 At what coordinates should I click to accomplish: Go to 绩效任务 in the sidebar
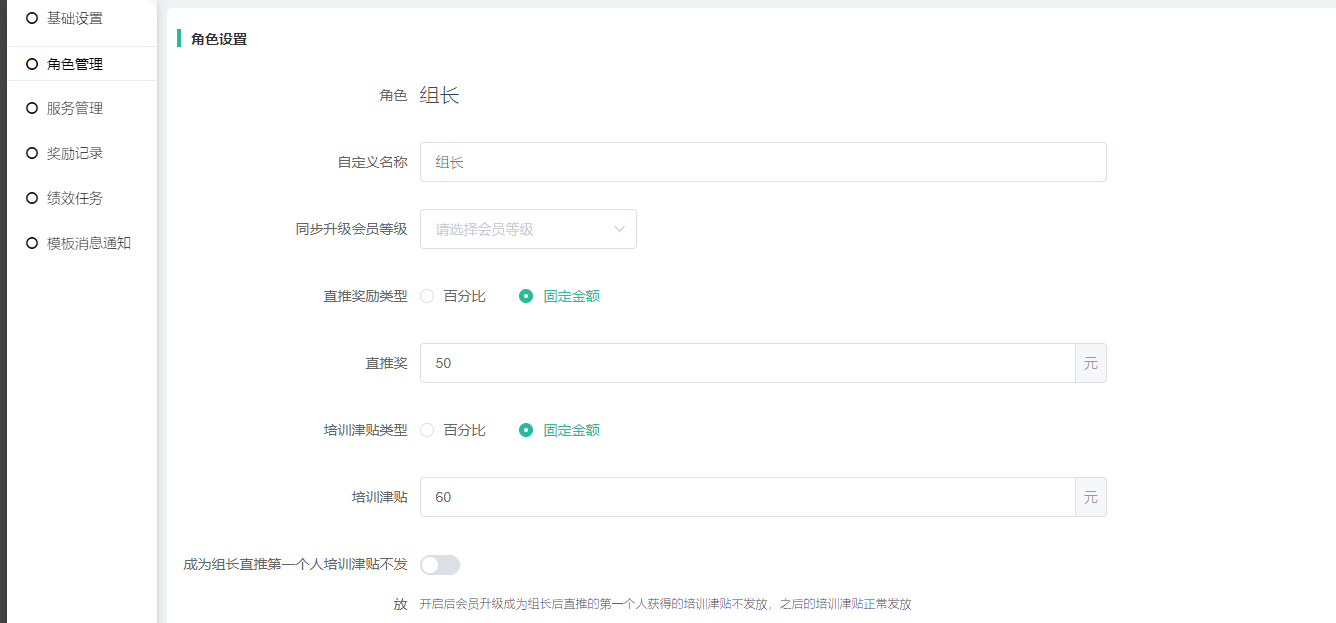(75, 198)
